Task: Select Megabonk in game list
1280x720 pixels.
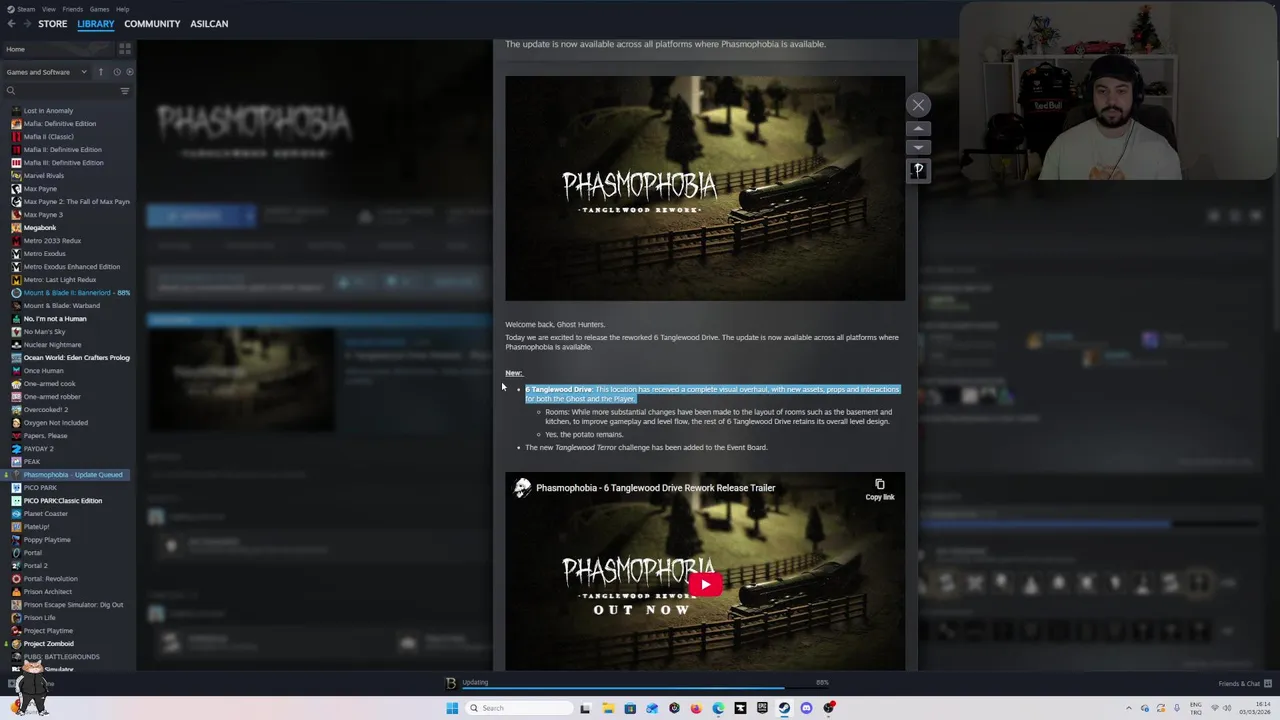Action: coord(40,228)
